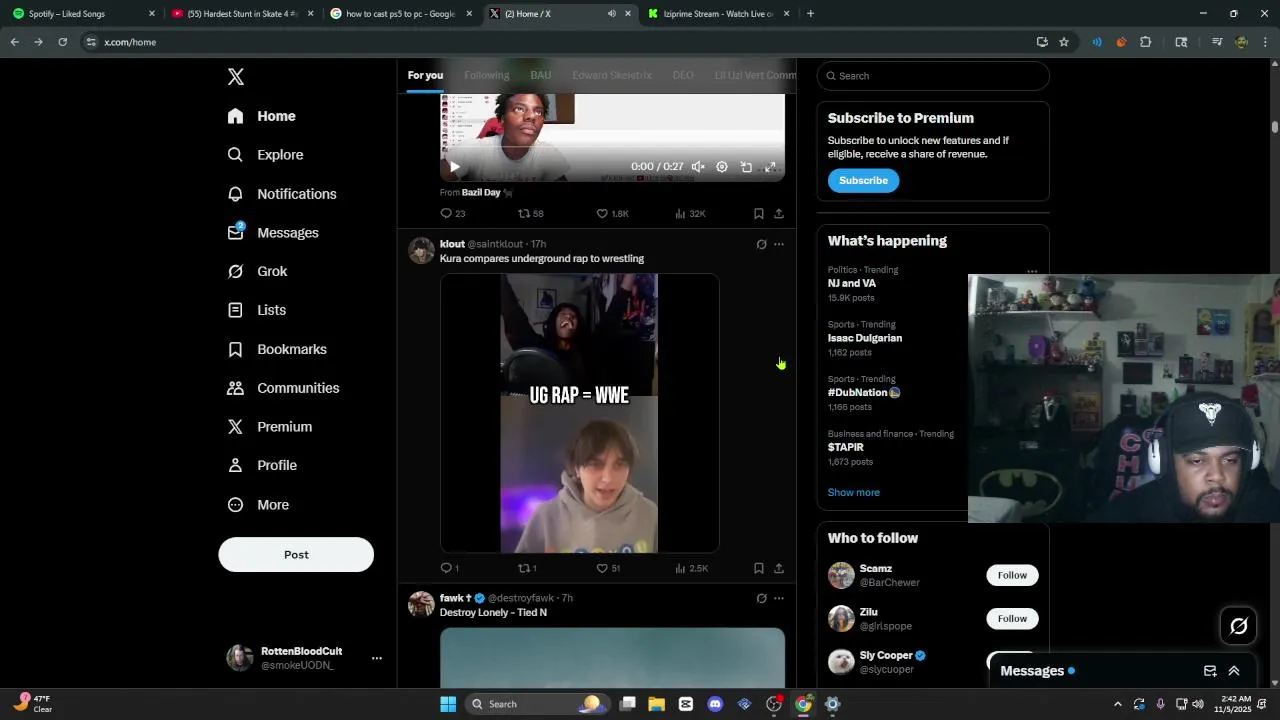Subscribe to Premium button
1280x720 pixels.
pyautogui.click(x=863, y=181)
